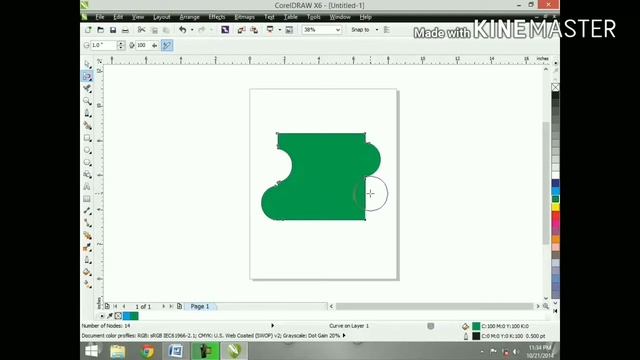Select the Rectangle tool
The height and width of the screenshot is (360, 640).
click(x=87, y=138)
